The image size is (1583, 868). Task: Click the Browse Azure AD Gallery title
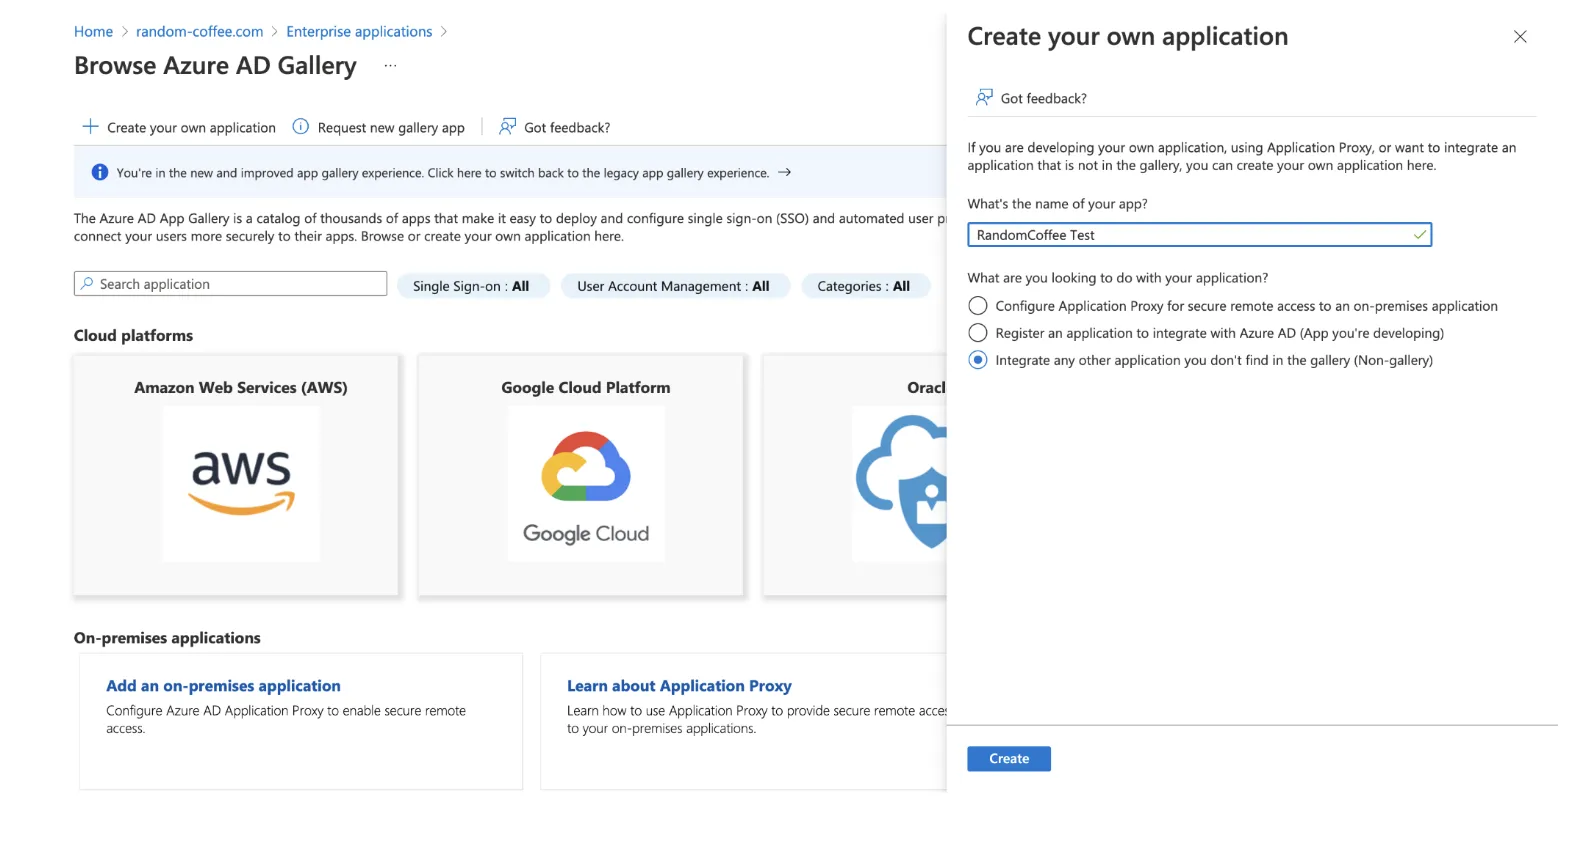215,66
